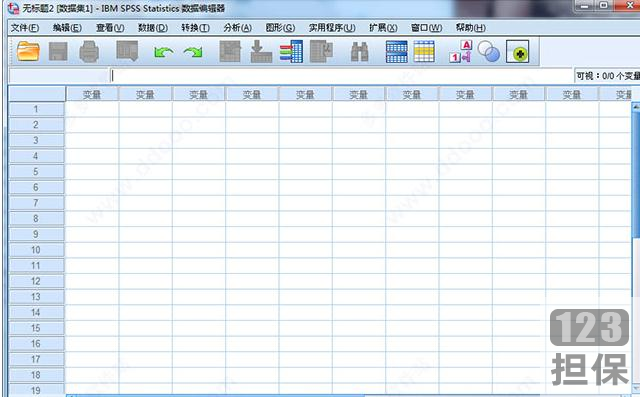Open Find with the binoculars icon

[360, 52]
